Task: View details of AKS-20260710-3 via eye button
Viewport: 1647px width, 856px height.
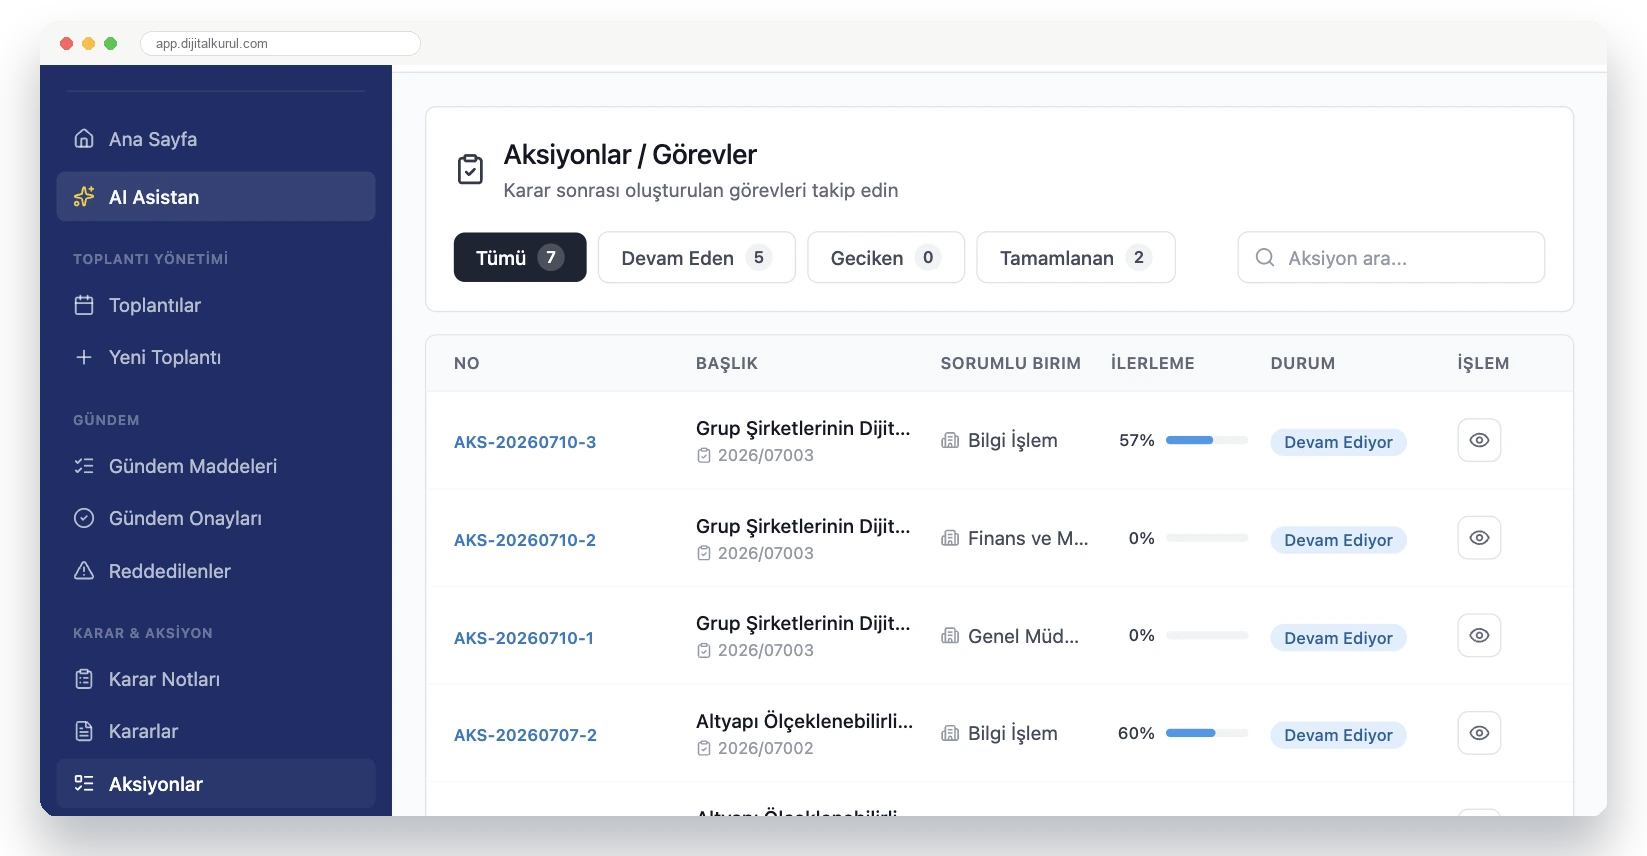Action: (x=1479, y=440)
